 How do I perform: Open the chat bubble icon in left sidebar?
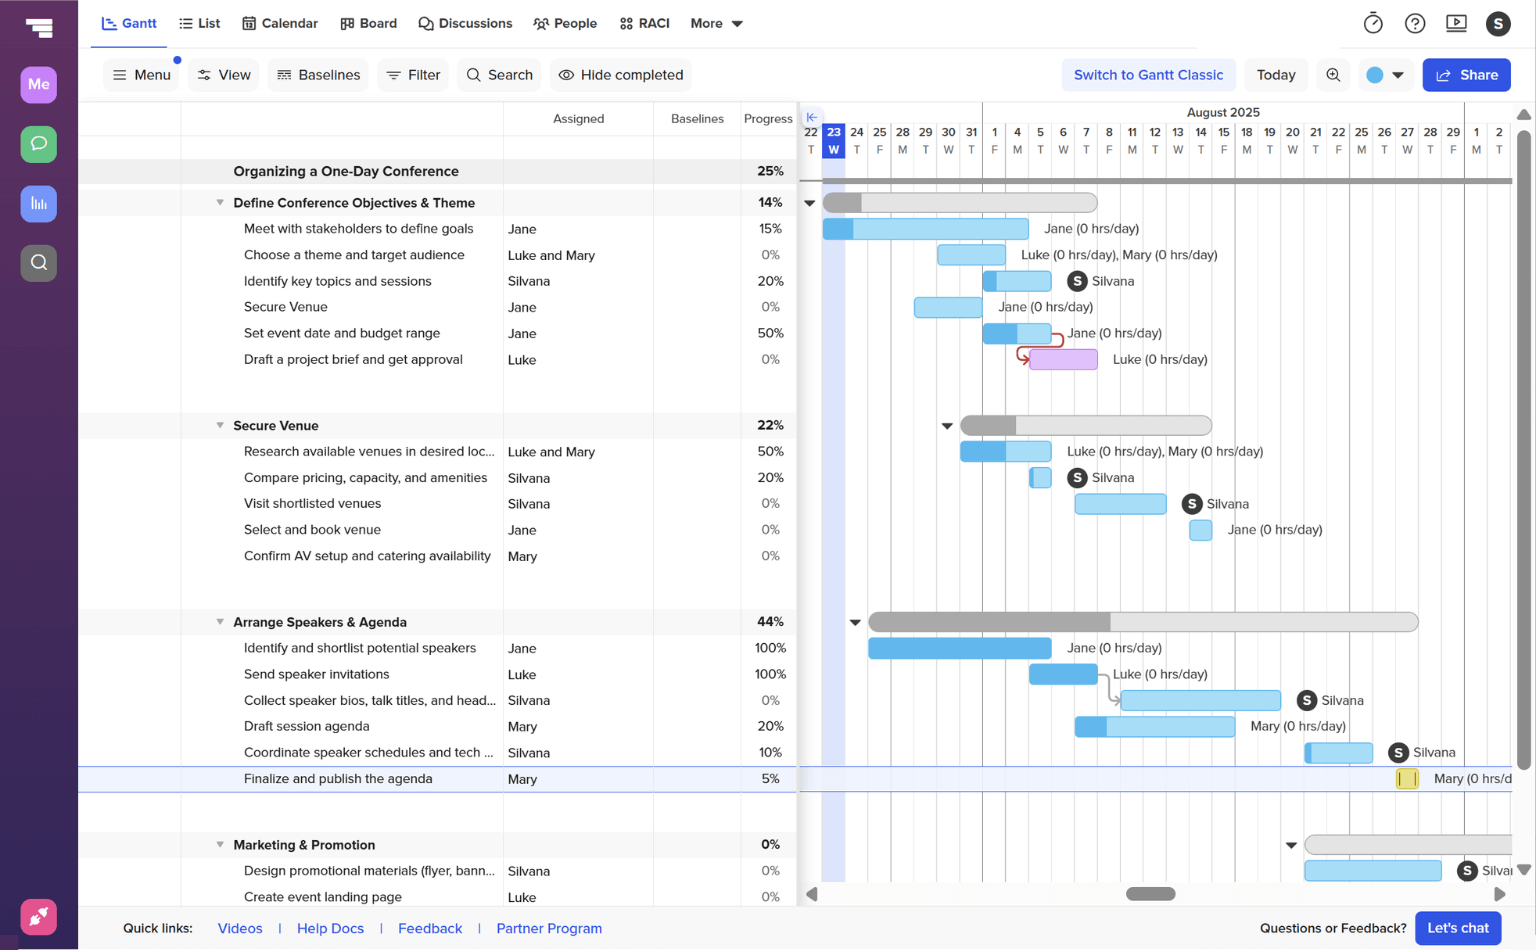coord(38,144)
